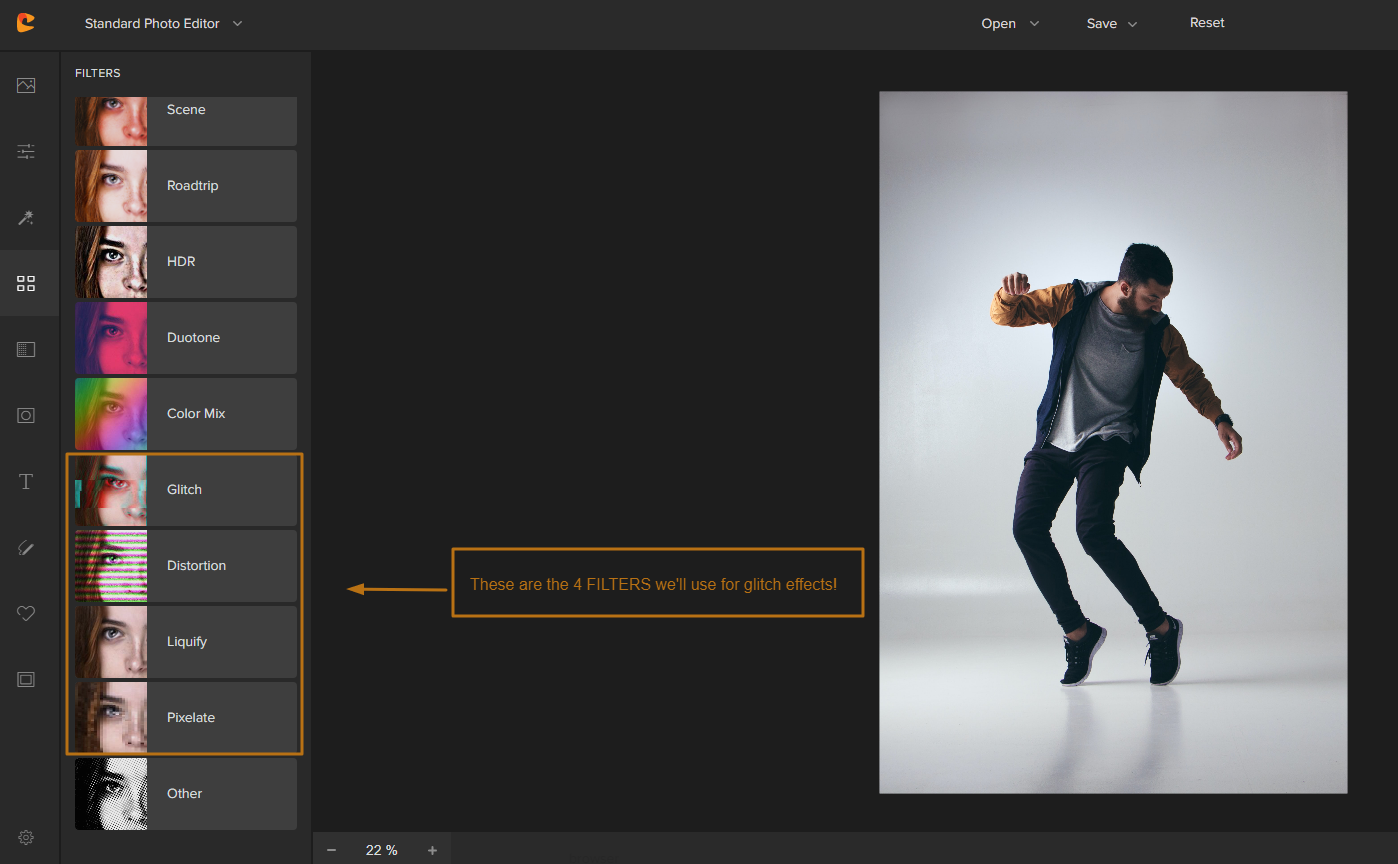
Task: Select the Text tool icon
Action: tap(26, 482)
